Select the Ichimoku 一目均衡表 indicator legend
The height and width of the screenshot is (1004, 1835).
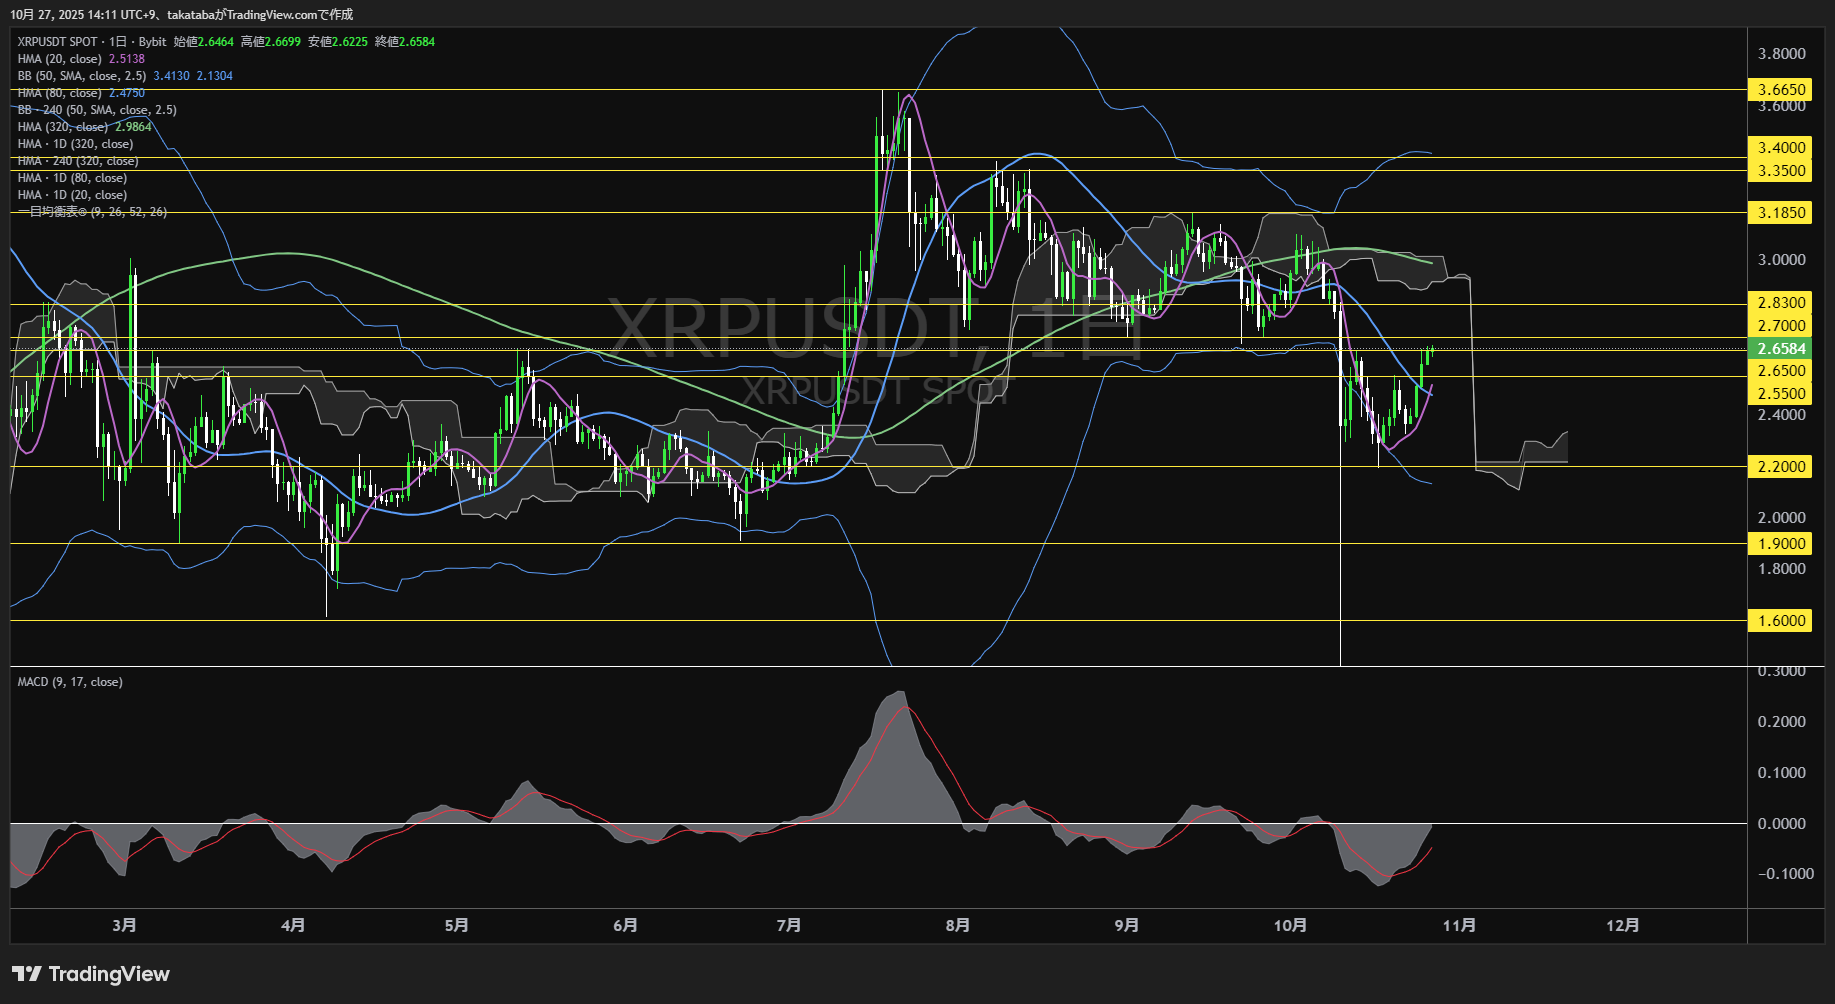[92, 212]
